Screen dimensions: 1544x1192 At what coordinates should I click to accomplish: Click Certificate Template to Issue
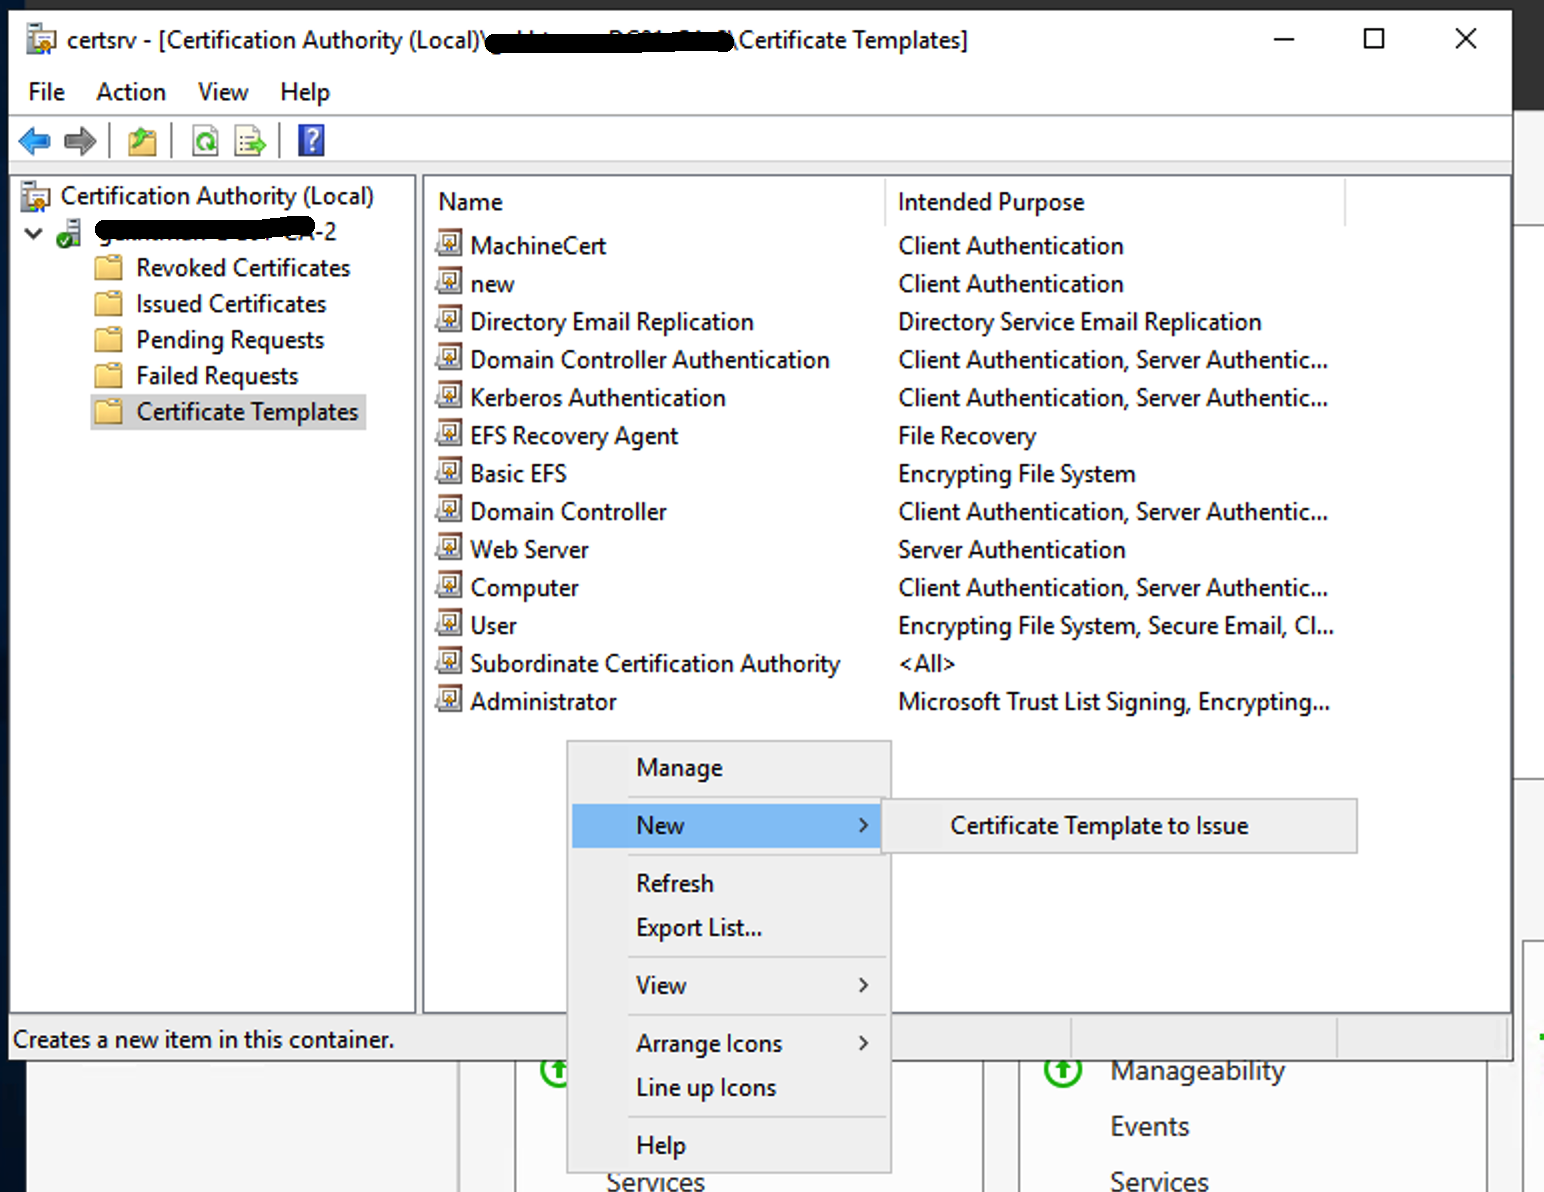point(1098,826)
